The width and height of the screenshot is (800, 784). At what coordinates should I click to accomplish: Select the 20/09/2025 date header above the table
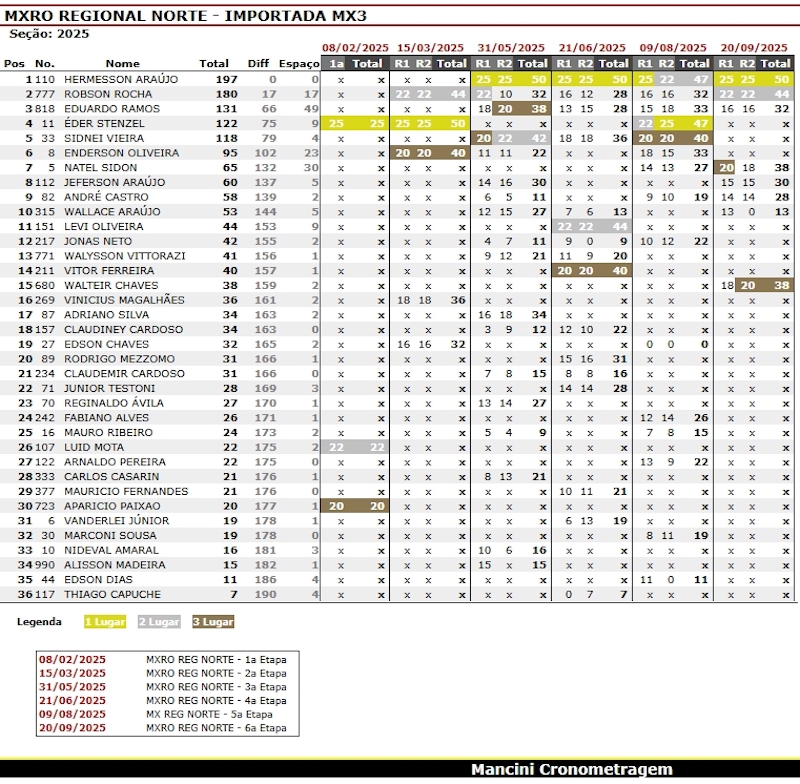point(754,48)
